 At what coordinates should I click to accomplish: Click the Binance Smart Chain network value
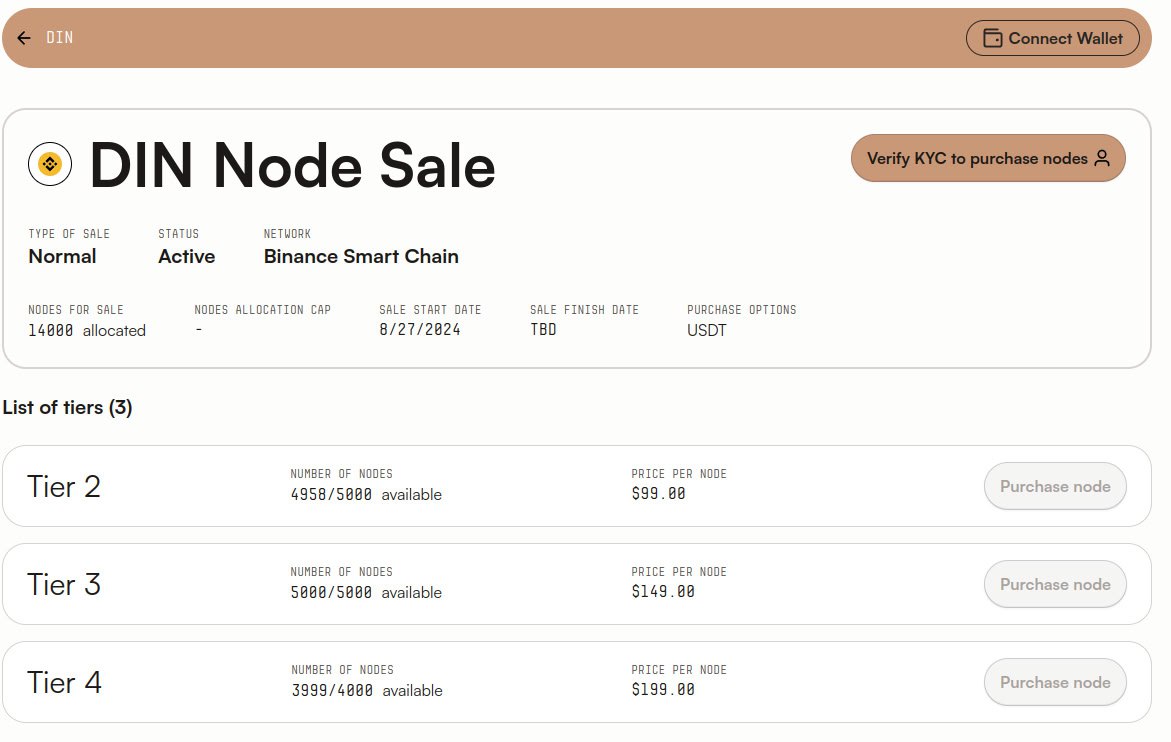point(361,257)
